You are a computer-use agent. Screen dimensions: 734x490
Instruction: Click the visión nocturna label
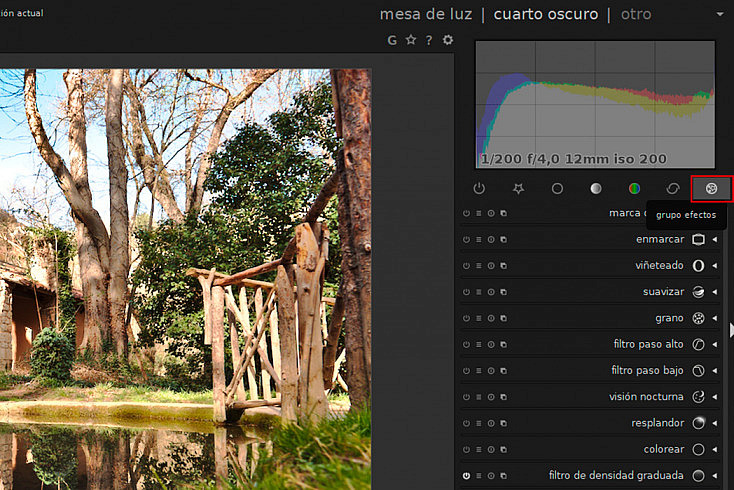point(646,397)
